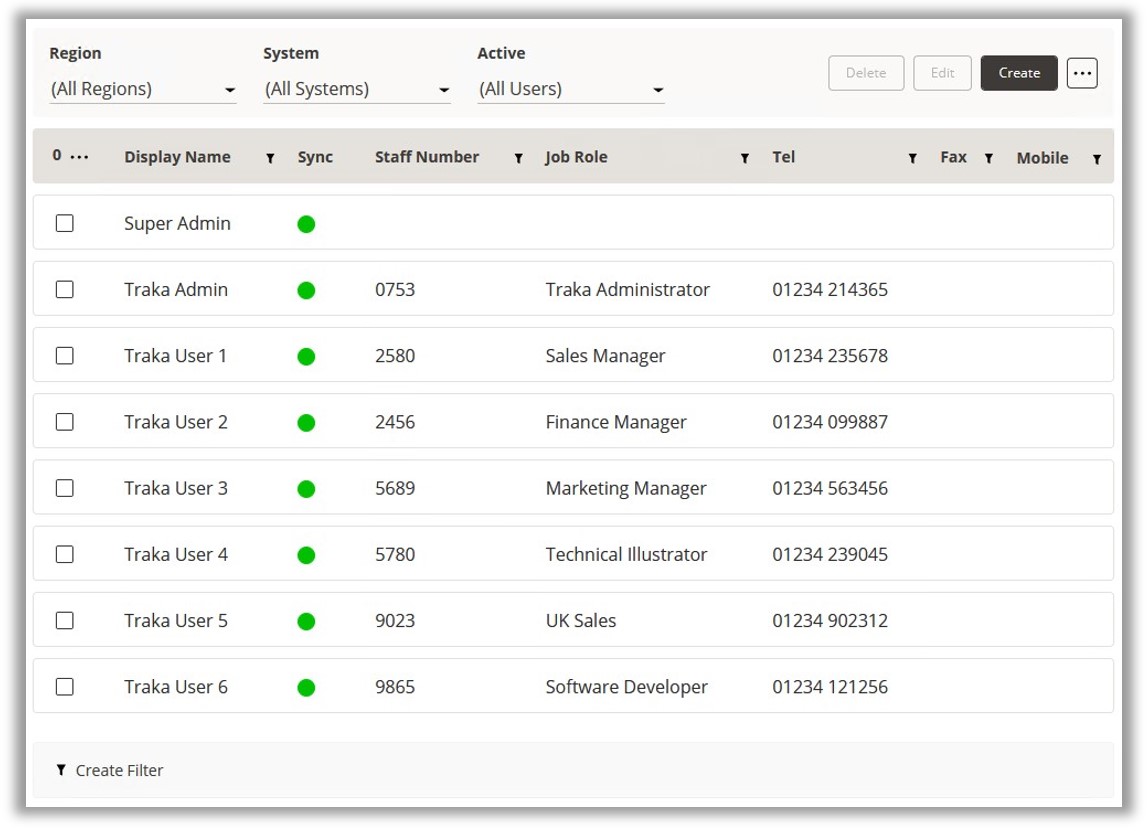
Task: Open the Fax column filter icon
Action: coord(988,158)
